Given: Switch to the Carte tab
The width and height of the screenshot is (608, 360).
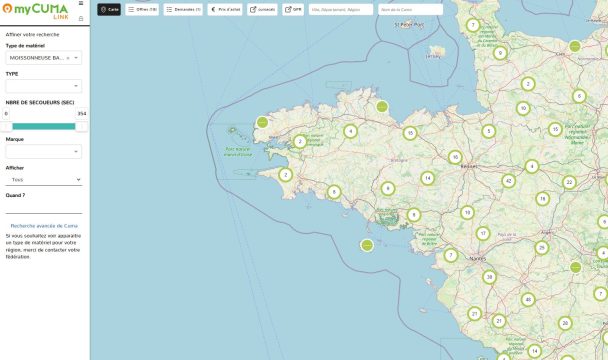Looking at the screenshot, I should tap(109, 9).
